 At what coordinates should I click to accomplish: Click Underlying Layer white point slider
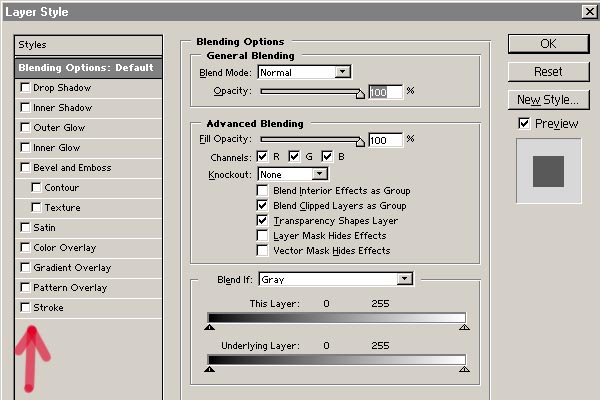[464, 369]
